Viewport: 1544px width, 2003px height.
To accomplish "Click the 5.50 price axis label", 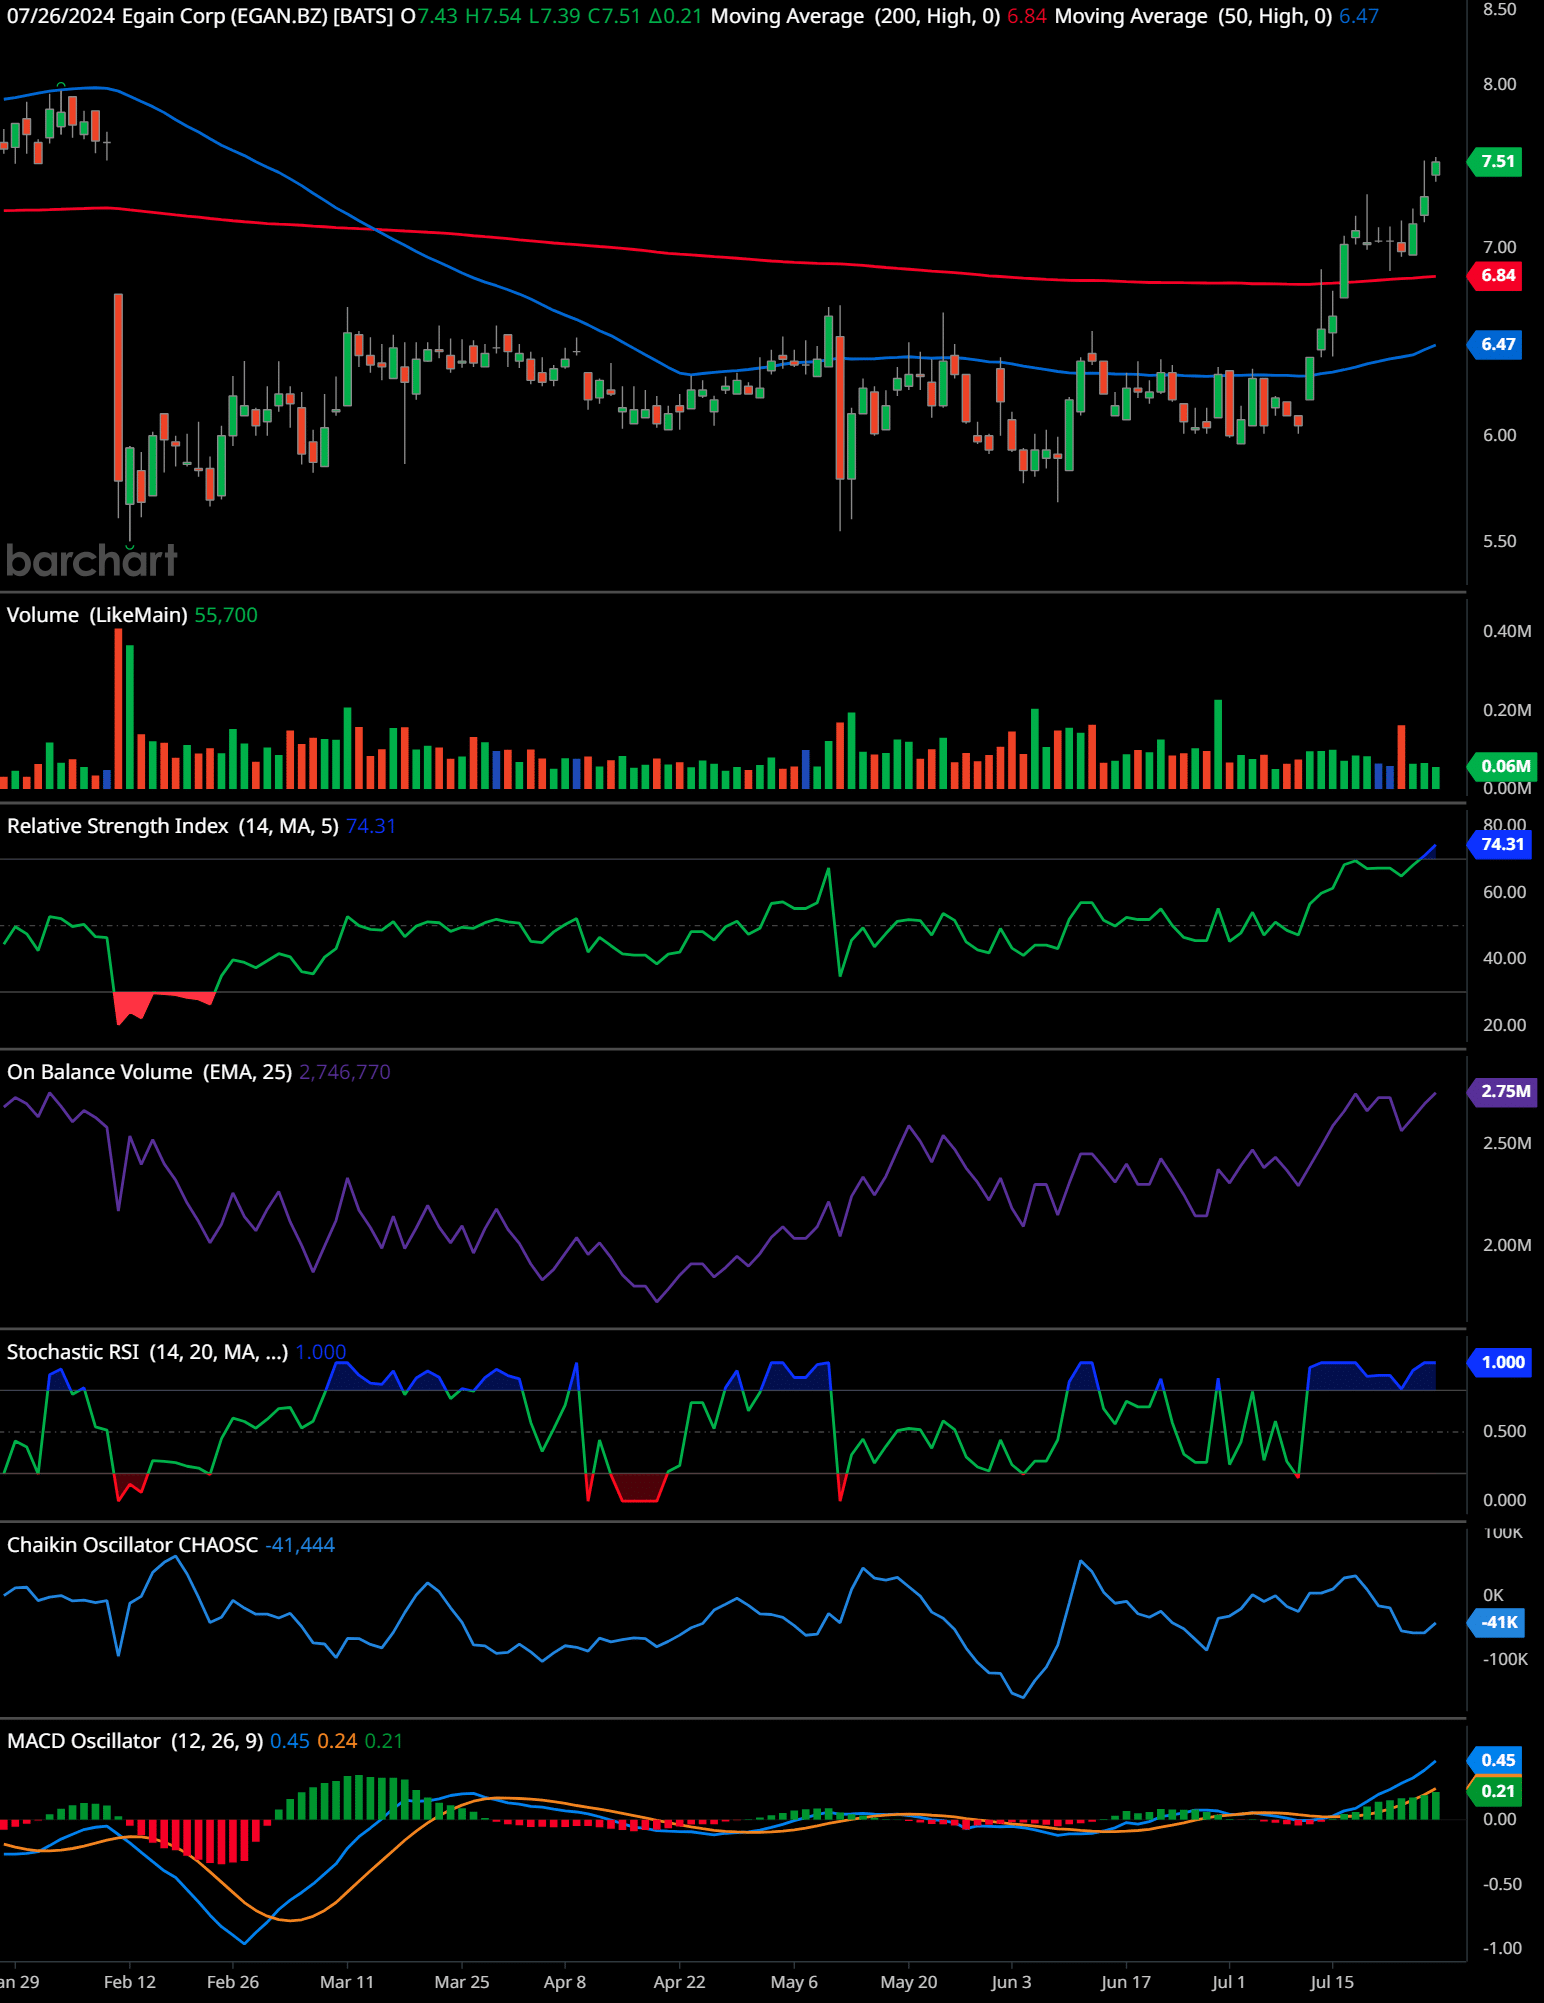I will click(1499, 541).
